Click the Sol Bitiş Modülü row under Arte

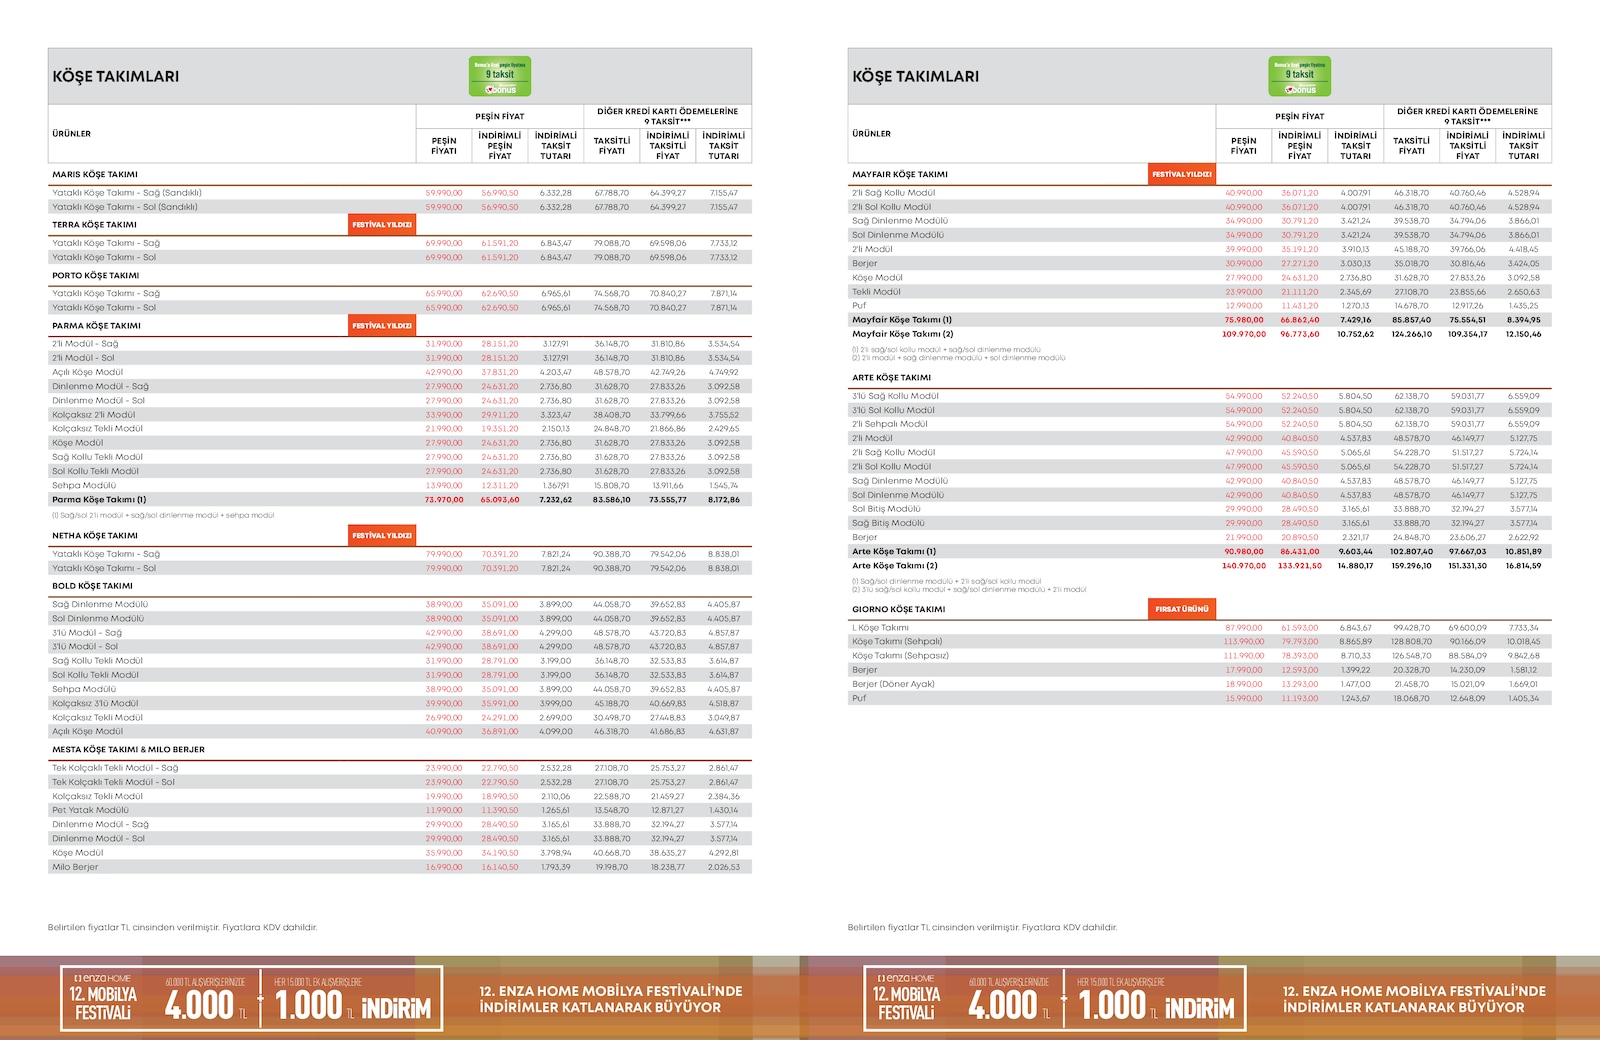pyautogui.click(x=1200, y=509)
